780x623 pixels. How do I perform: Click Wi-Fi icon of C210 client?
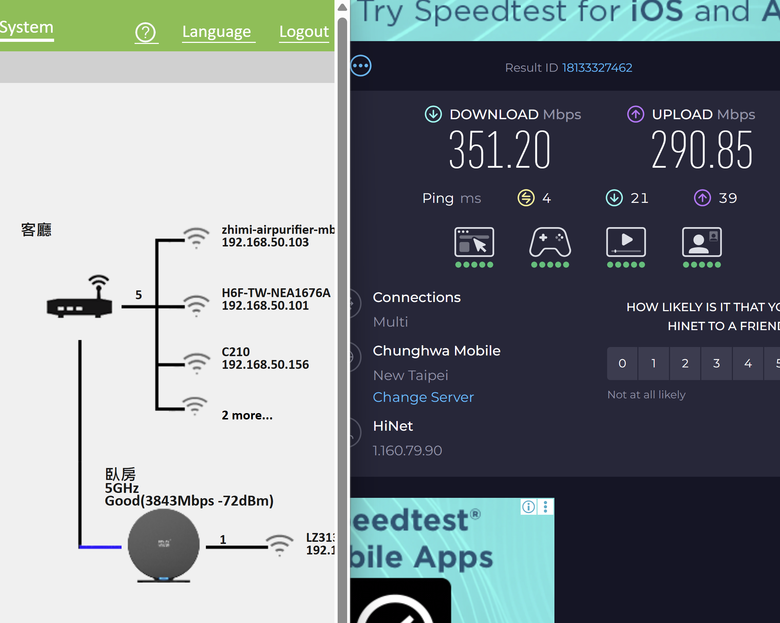pos(196,363)
